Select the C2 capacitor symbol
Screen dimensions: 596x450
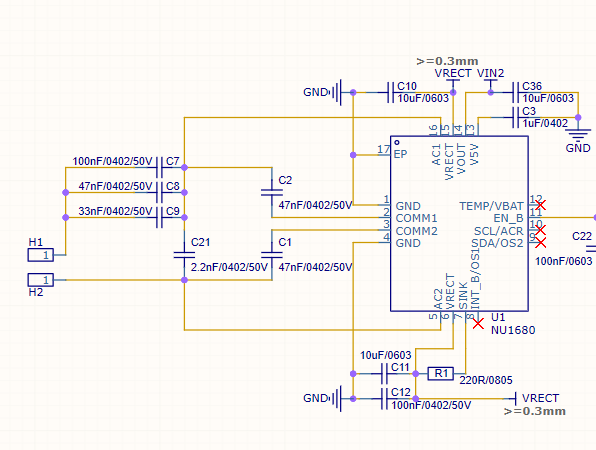[x=272, y=192]
